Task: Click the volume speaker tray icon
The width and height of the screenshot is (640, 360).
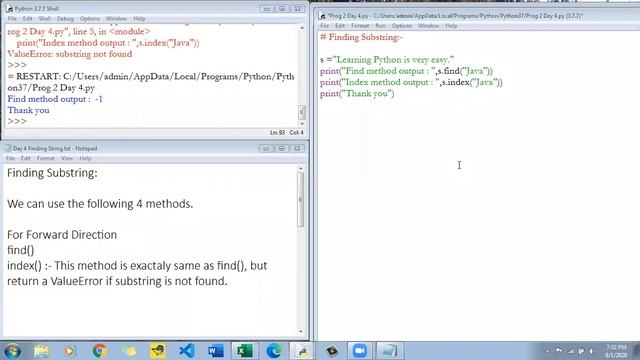Action: click(591, 351)
